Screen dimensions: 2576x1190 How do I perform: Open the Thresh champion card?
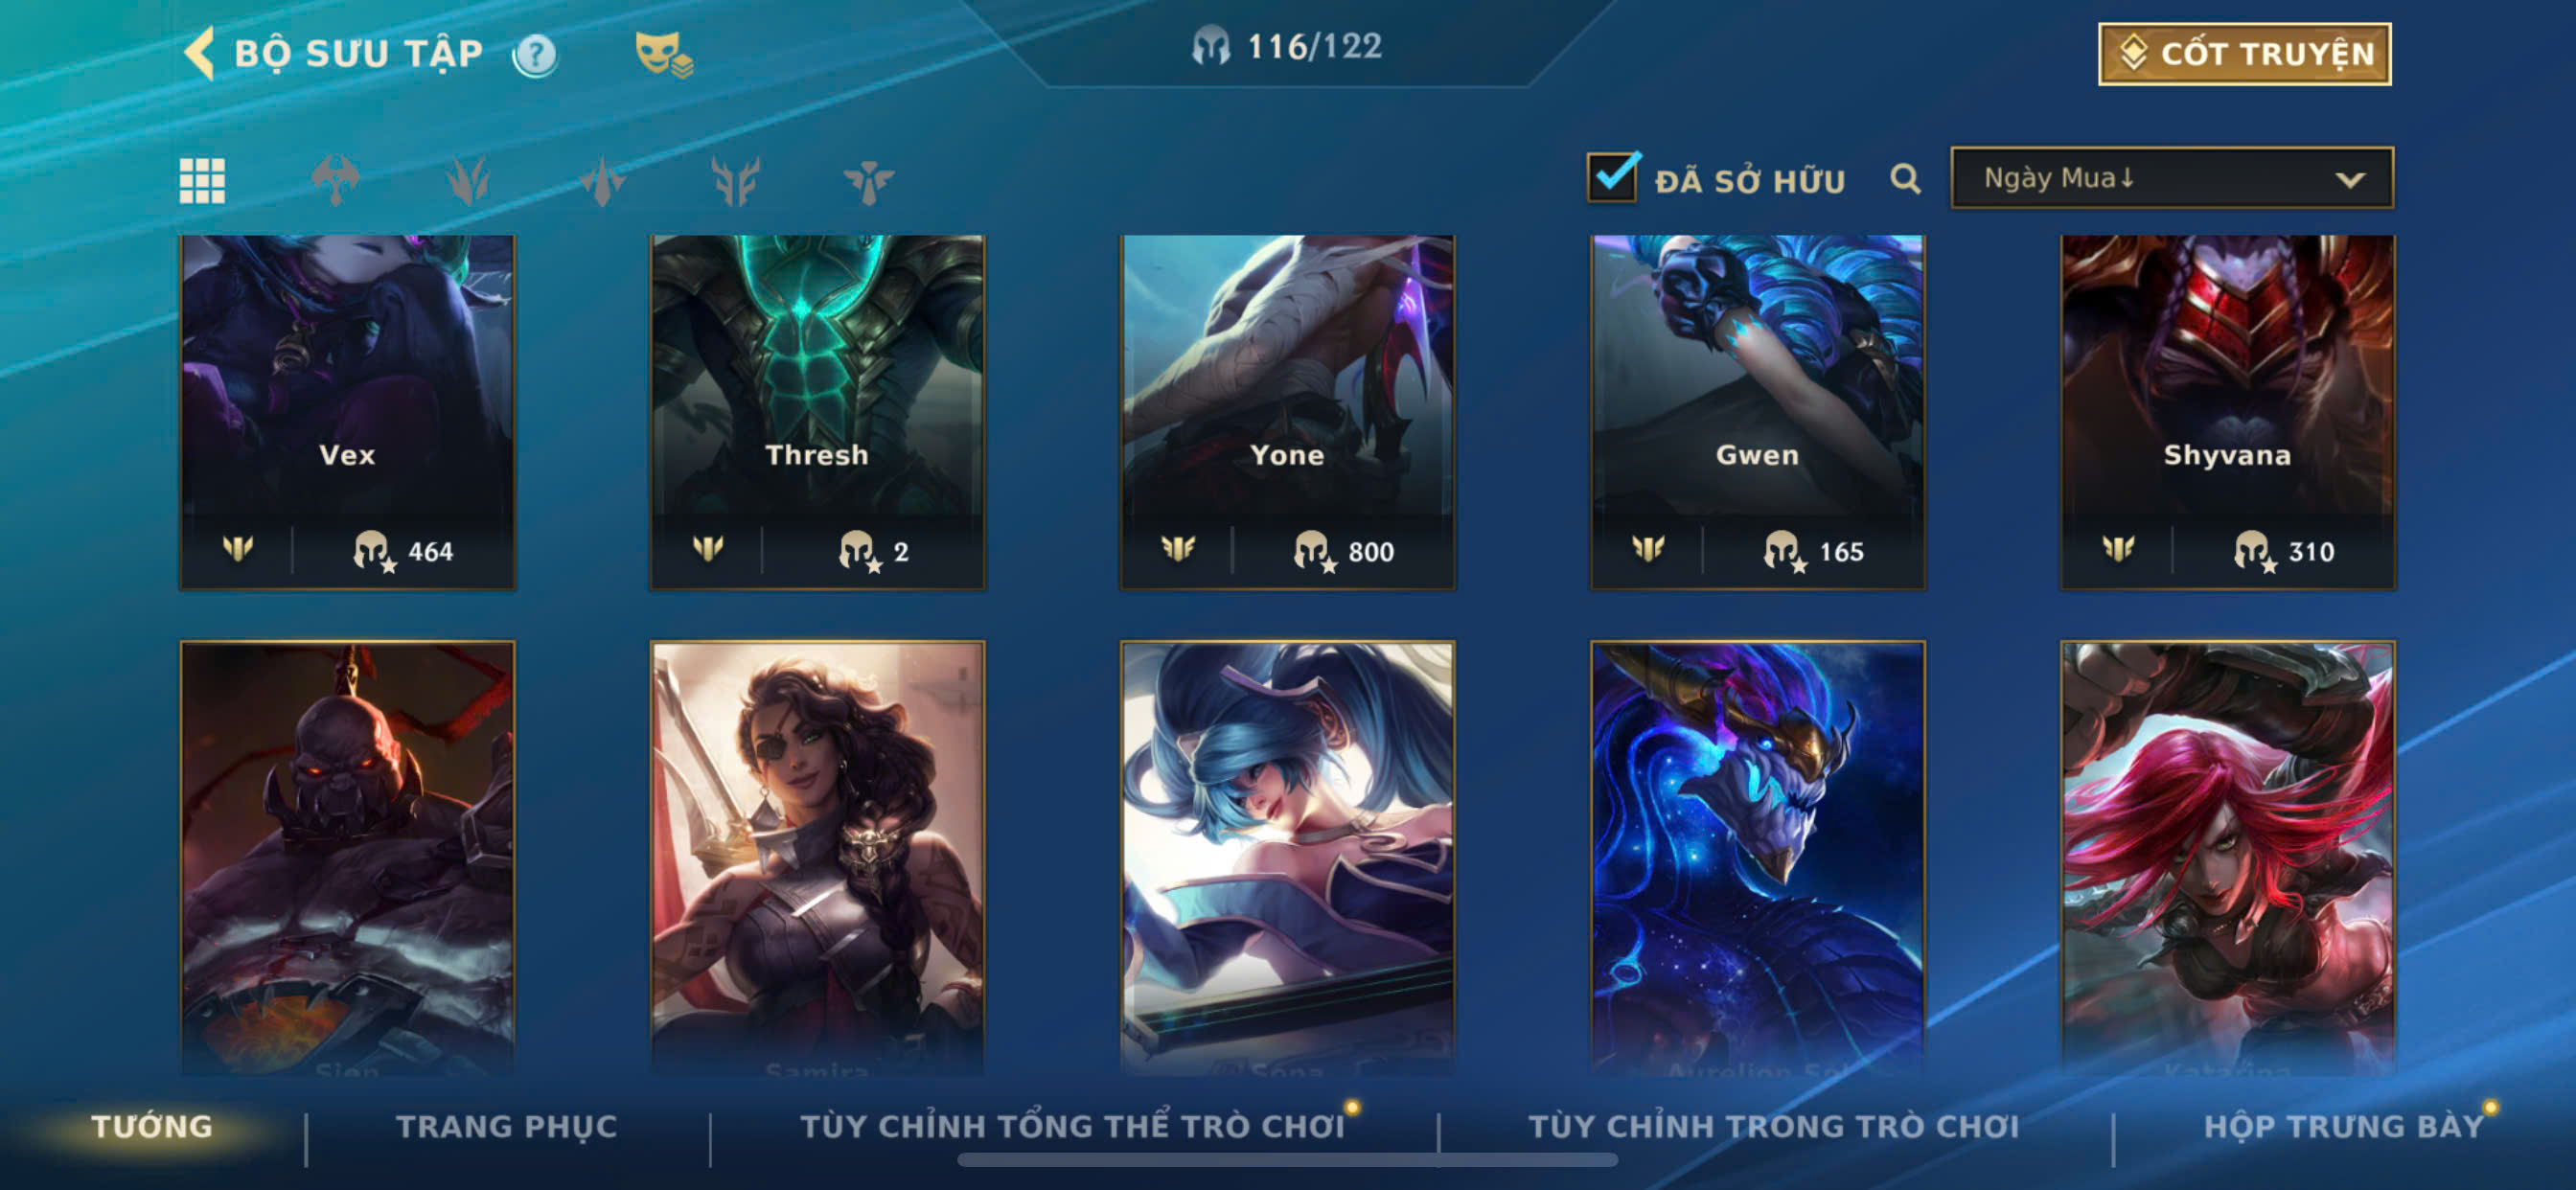817,412
